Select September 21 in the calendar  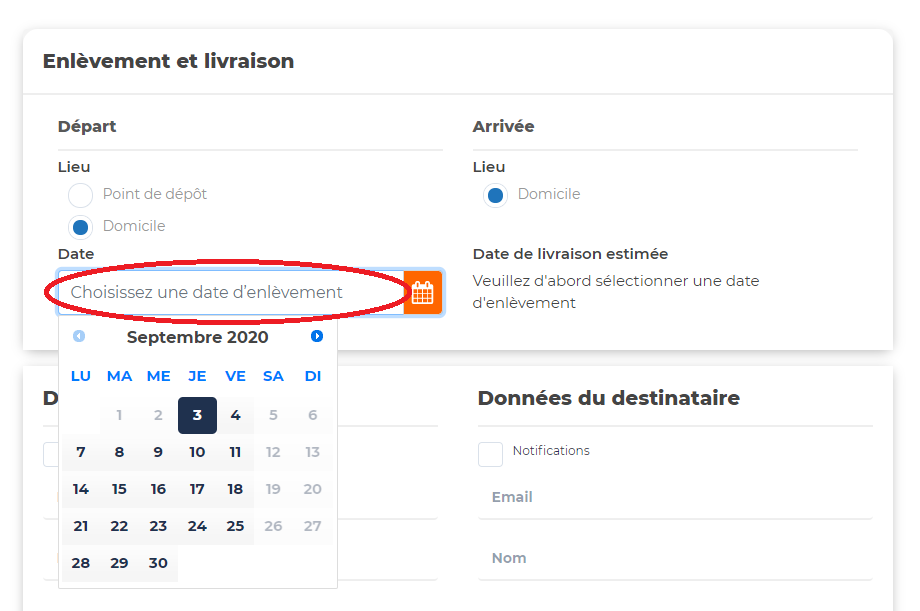(x=81, y=526)
